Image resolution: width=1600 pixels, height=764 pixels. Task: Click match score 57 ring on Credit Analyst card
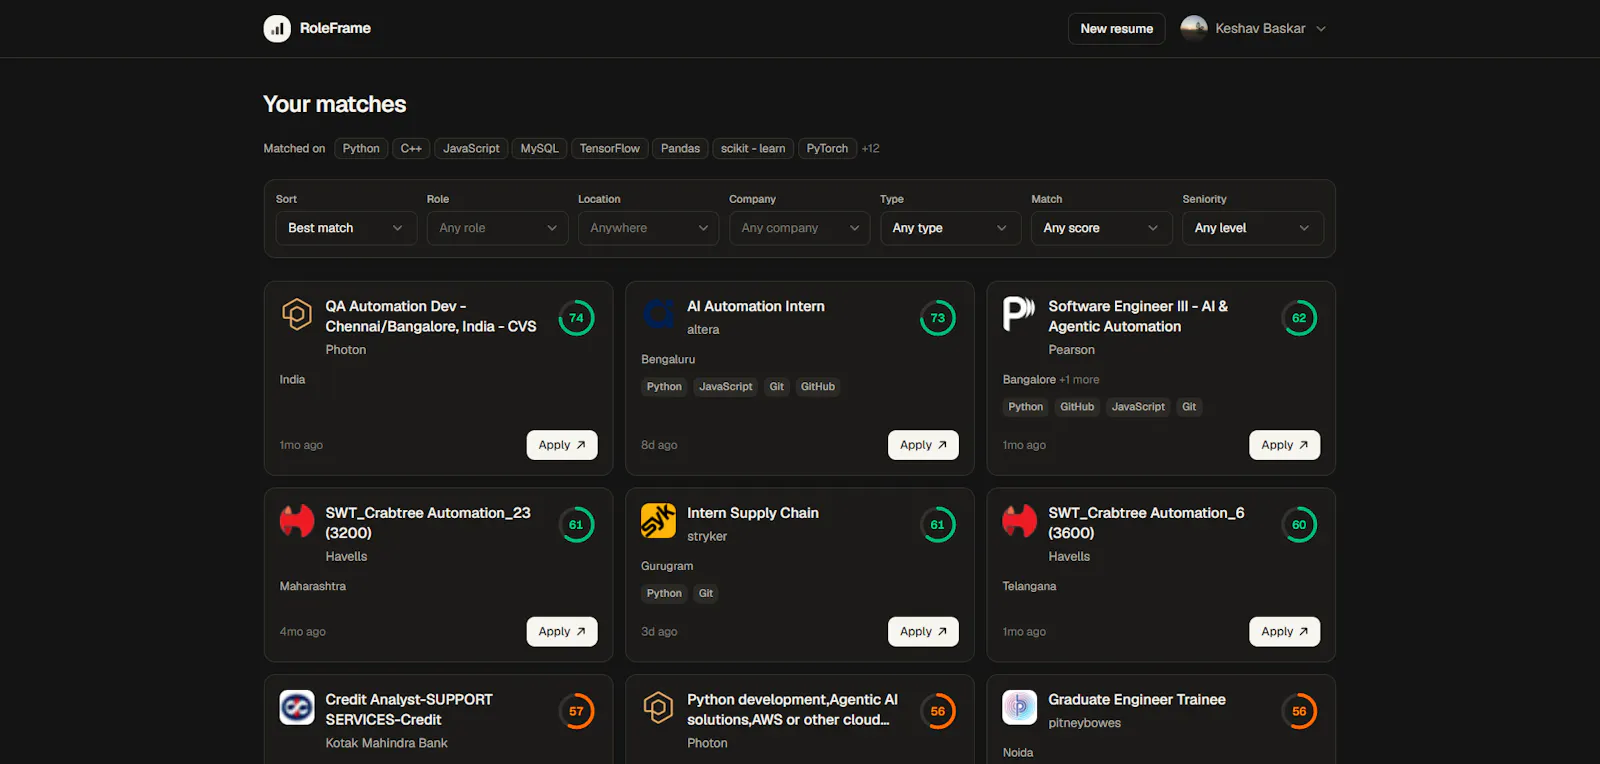point(576,712)
